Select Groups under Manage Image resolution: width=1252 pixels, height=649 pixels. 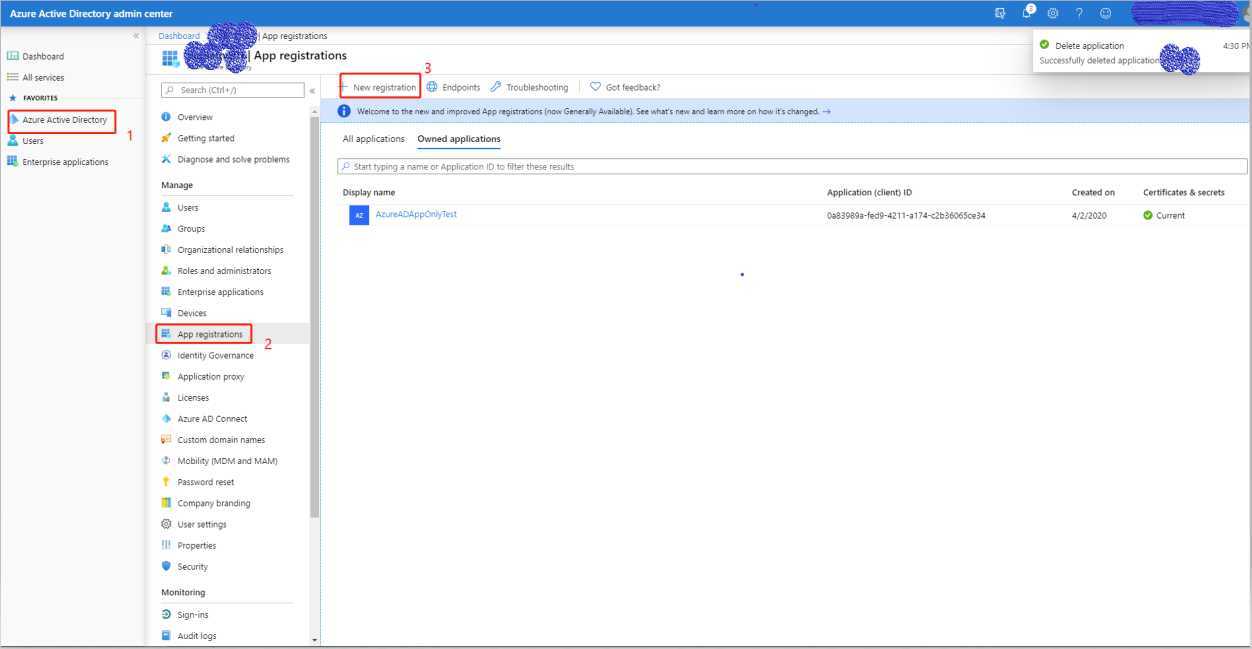point(191,229)
